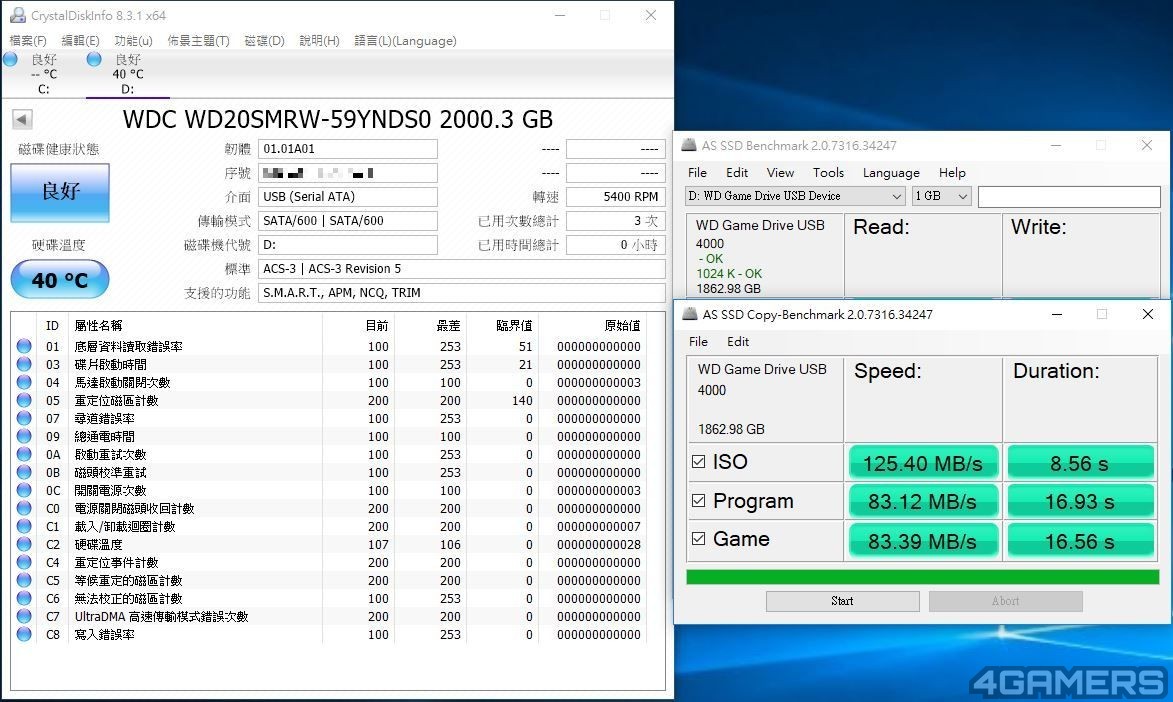Select the C: drive status orb
Viewport: 1173px width, 702px height.
(x=10, y=59)
